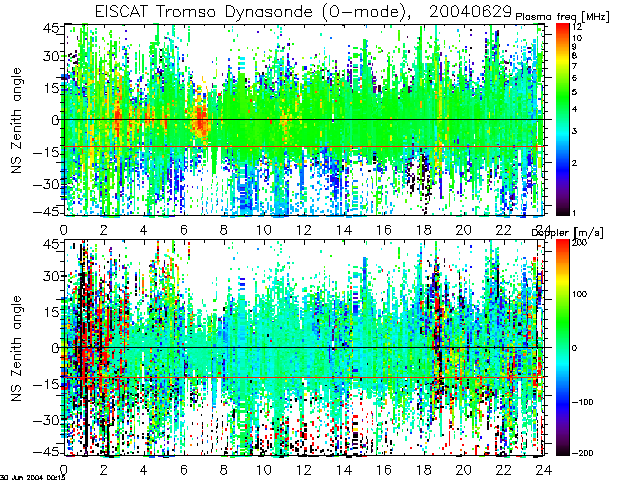Click the 100 tick on the Doppler scale
Viewport: 640px width, 480px height.
point(579,294)
